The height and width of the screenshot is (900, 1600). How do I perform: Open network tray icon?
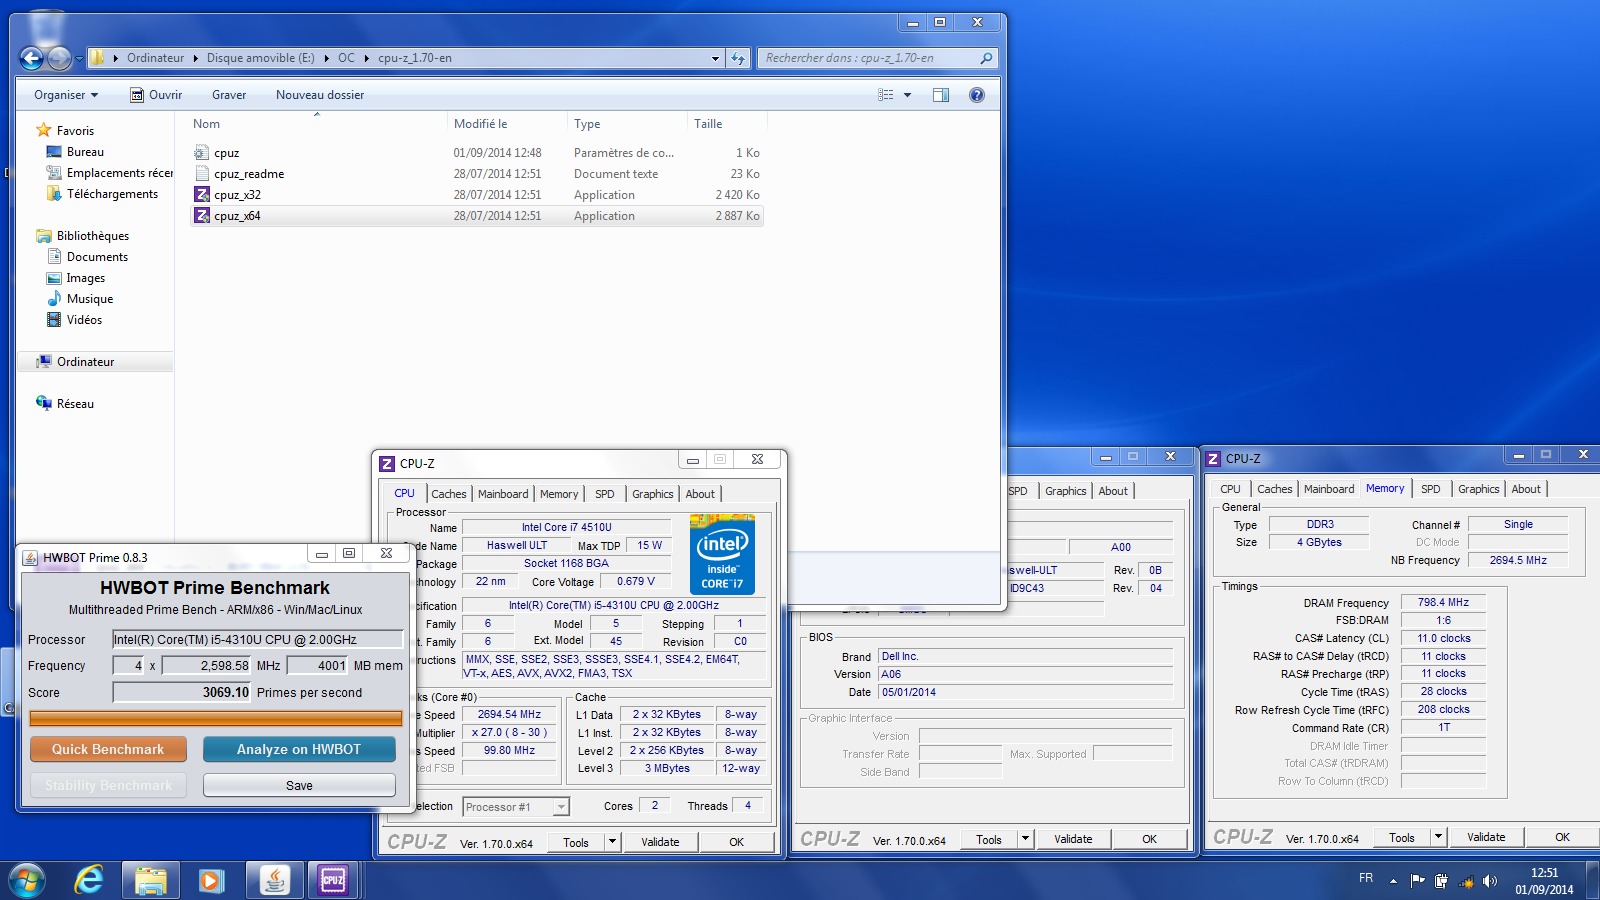click(1466, 881)
